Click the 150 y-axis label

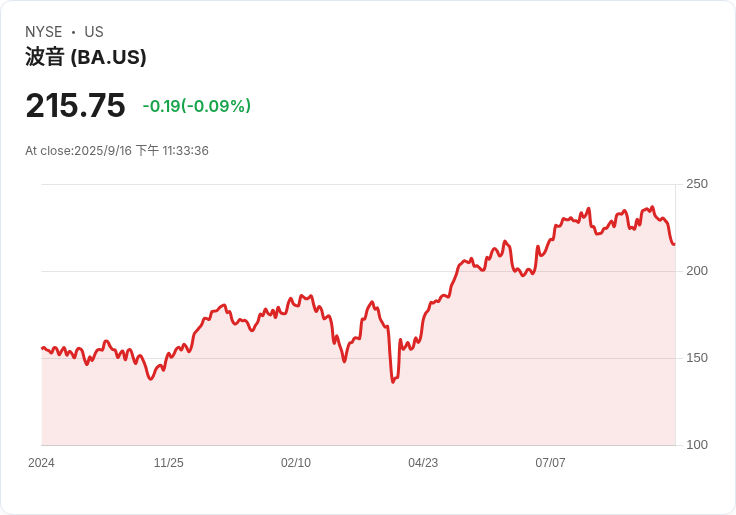pyautogui.click(x=697, y=358)
